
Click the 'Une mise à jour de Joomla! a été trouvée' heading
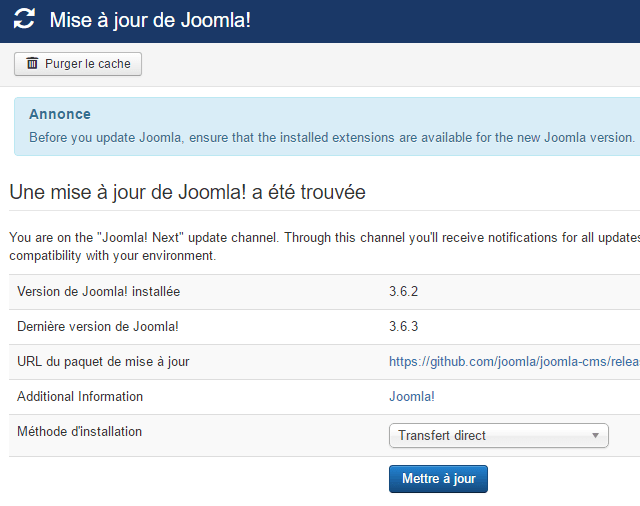(x=187, y=192)
